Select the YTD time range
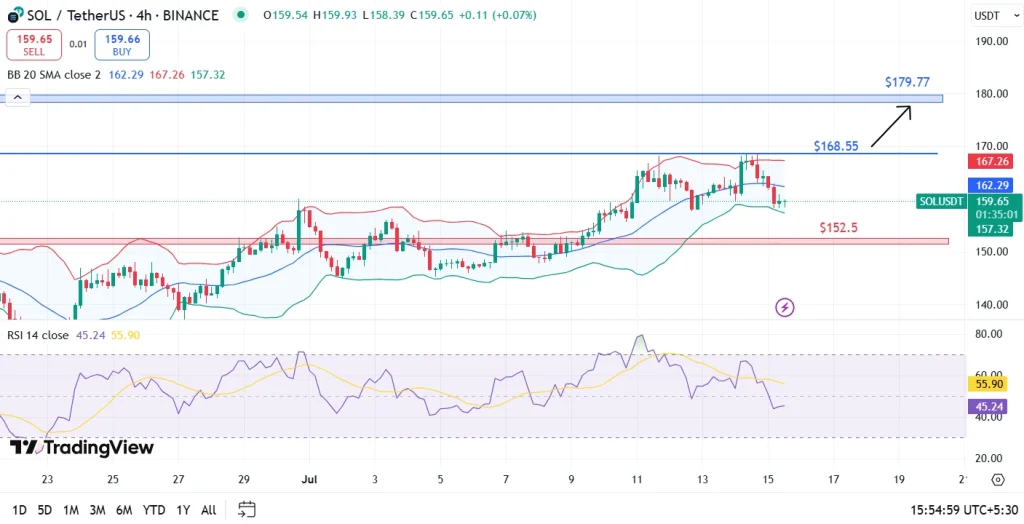 click(154, 510)
